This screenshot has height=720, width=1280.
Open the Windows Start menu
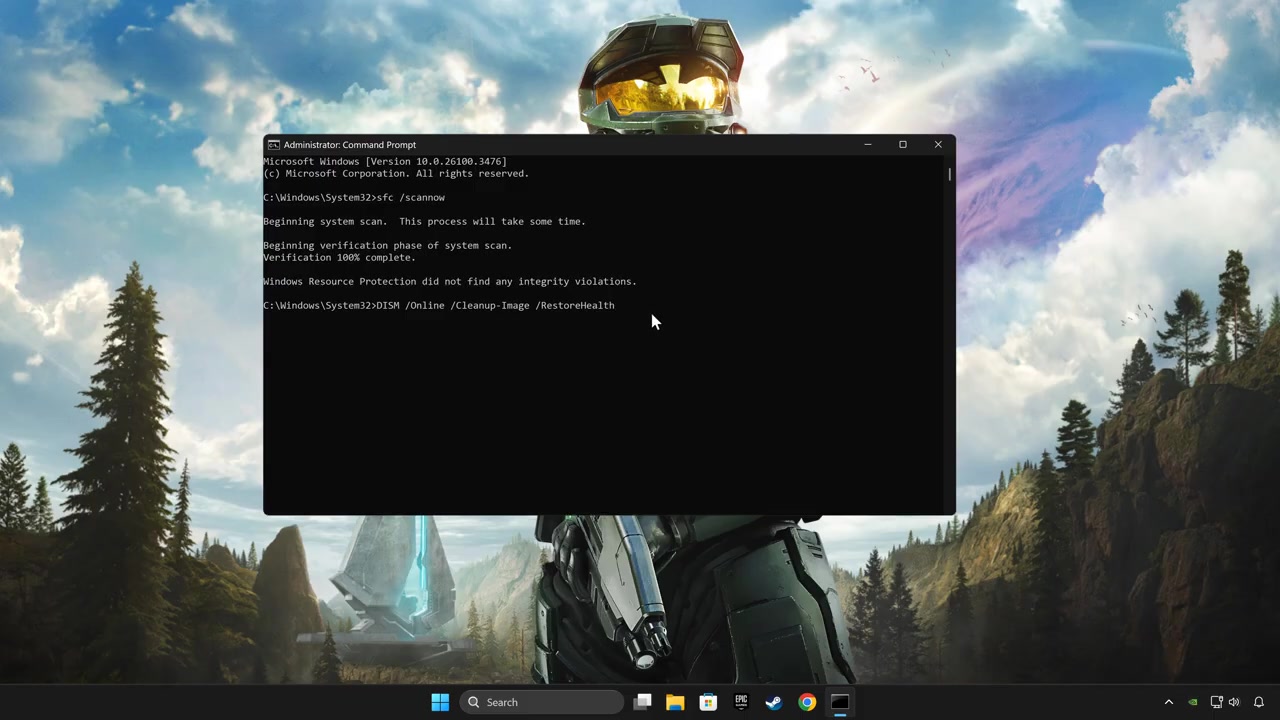pos(440,702)
